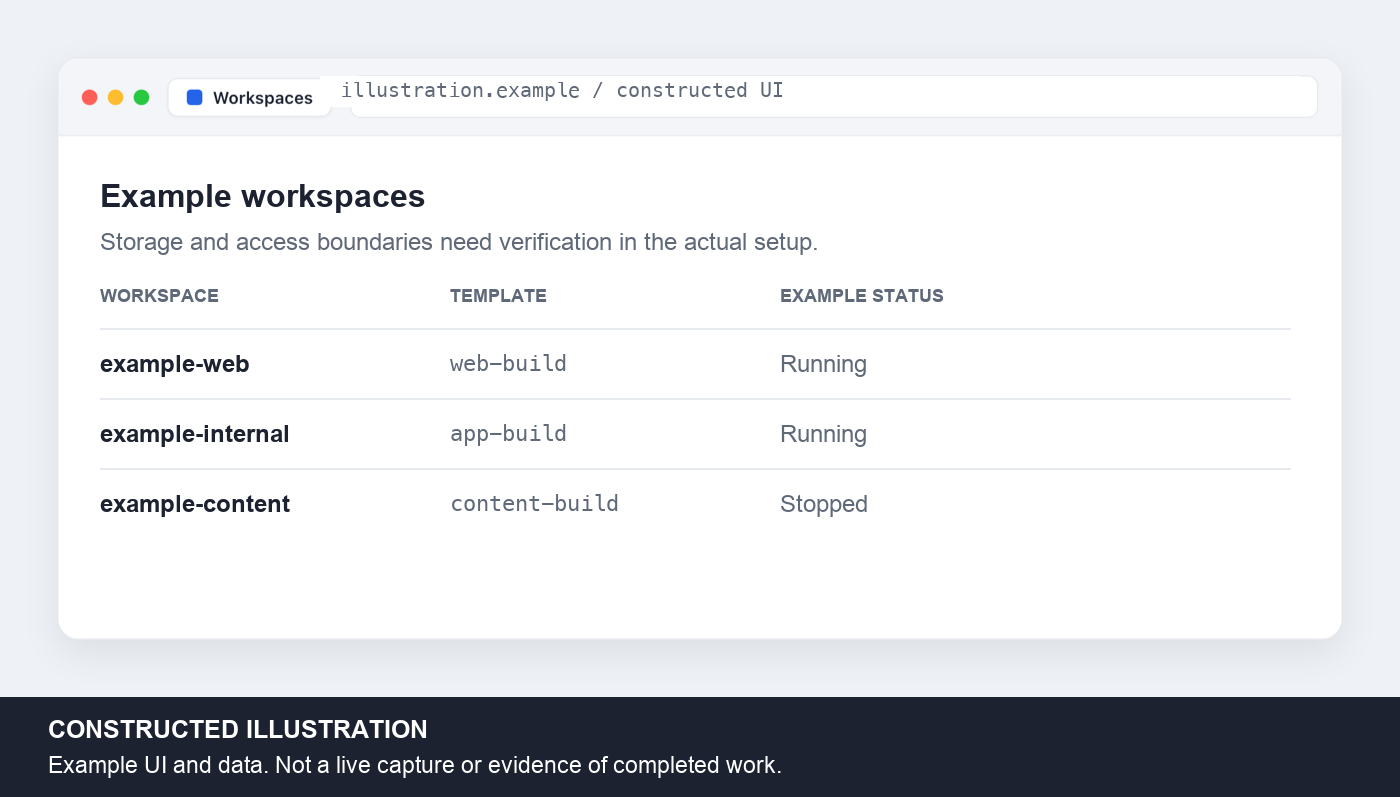Select the app-build template cell

coord(508,433)
